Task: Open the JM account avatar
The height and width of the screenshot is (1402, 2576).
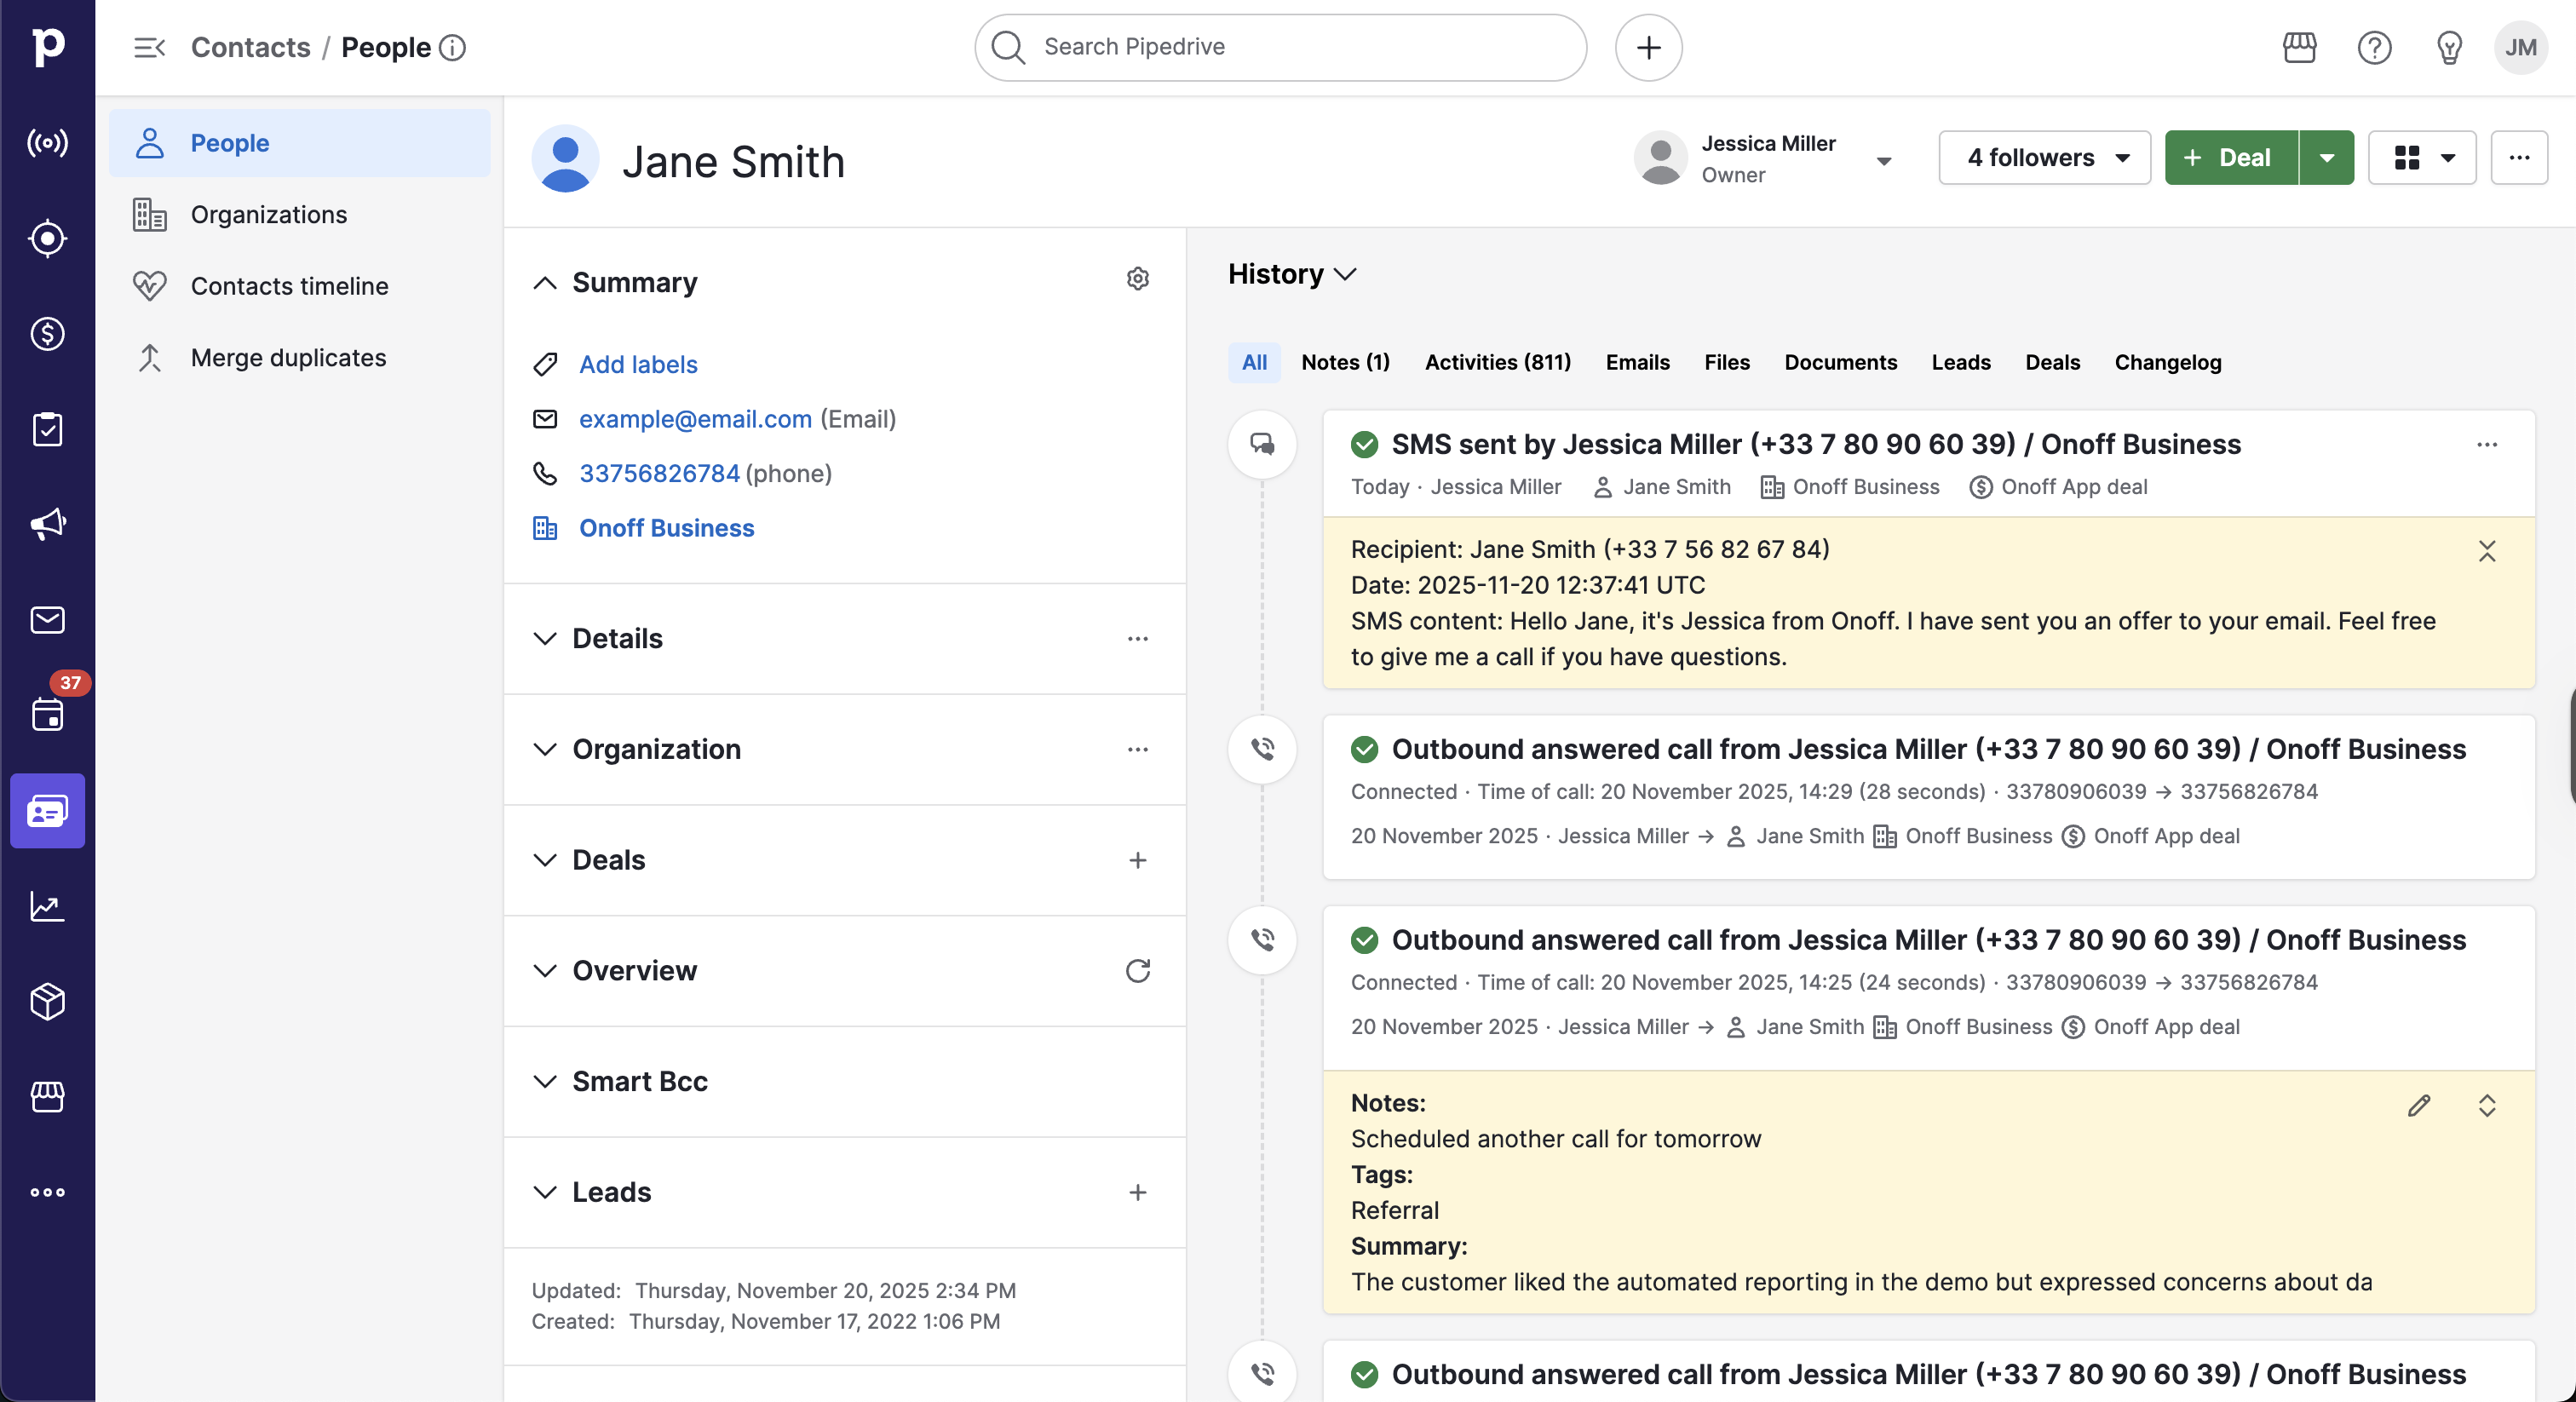Action: 2520,47
